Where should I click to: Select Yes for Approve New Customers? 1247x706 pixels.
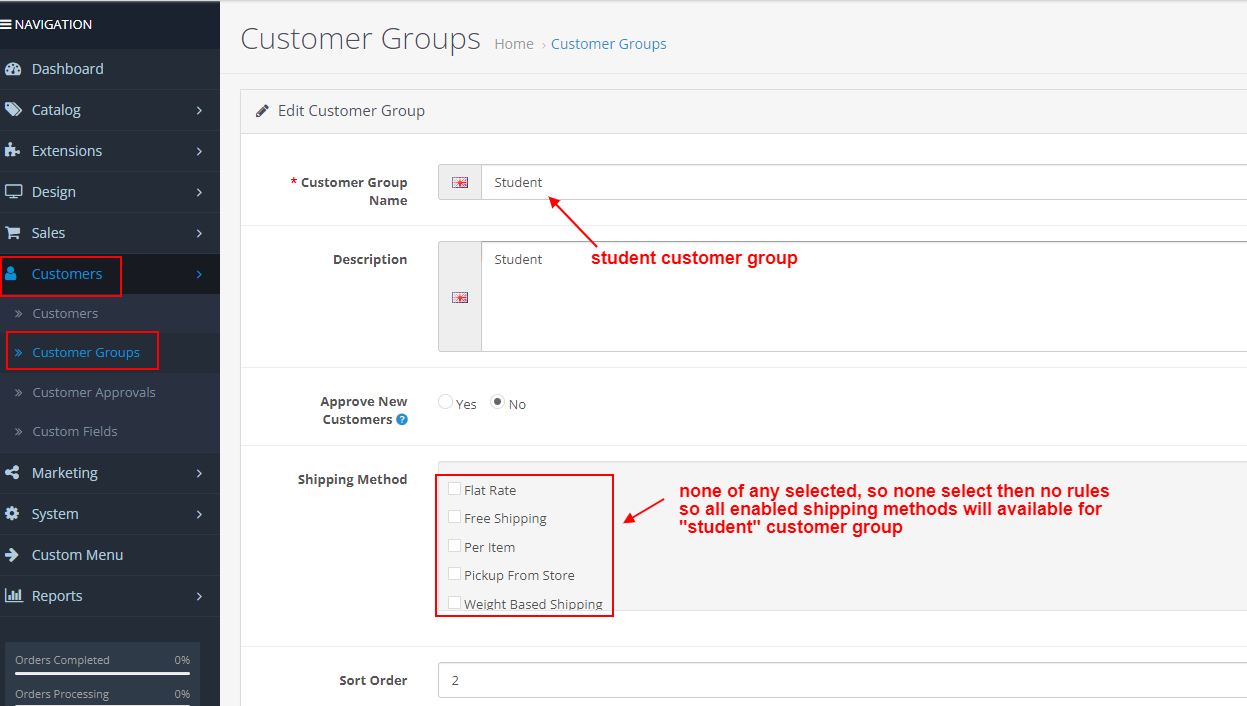(446, 401)
